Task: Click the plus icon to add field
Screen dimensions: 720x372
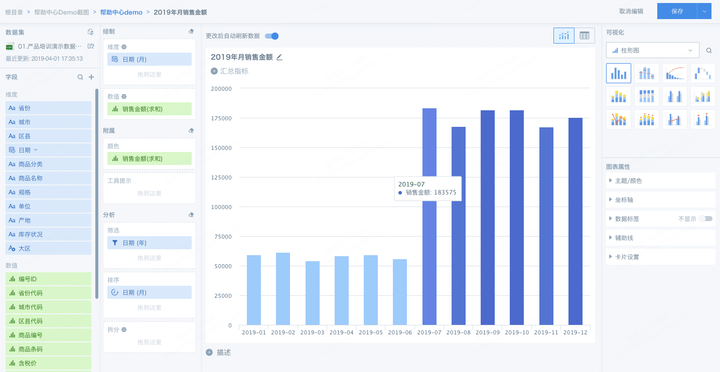Action: (x=91, y=77)
